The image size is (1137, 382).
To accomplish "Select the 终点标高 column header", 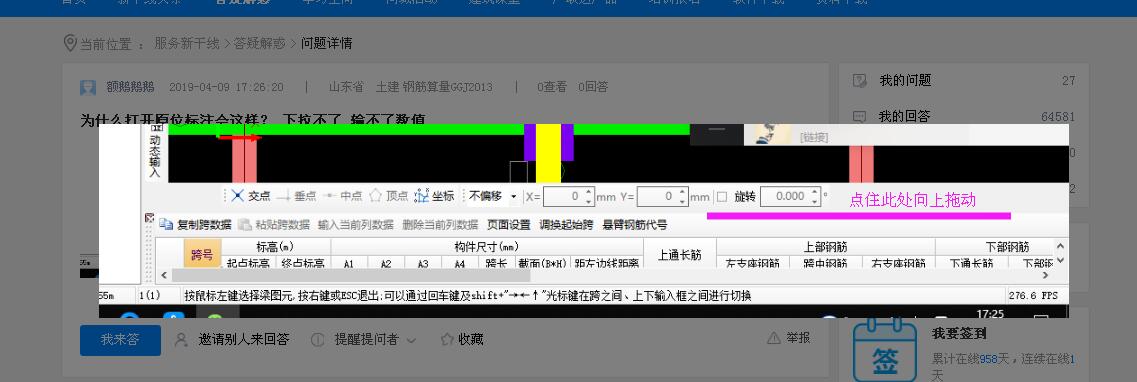I will pyautogui.click(x=303, y=262).
